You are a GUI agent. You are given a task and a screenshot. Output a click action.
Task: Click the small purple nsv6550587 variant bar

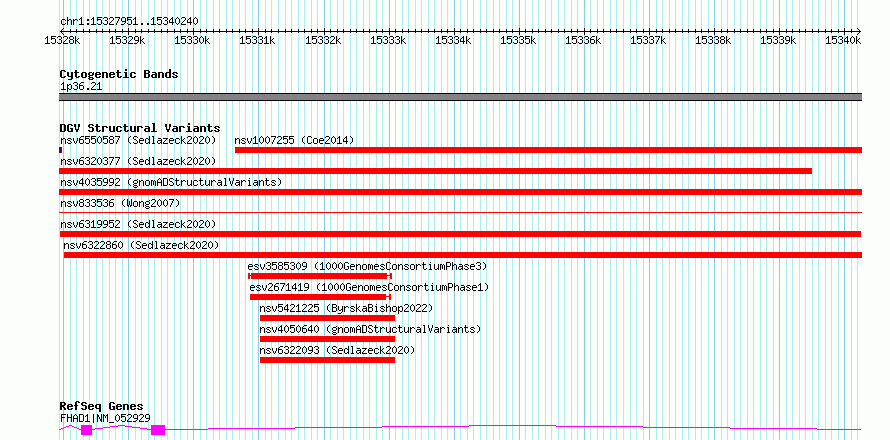61,150
